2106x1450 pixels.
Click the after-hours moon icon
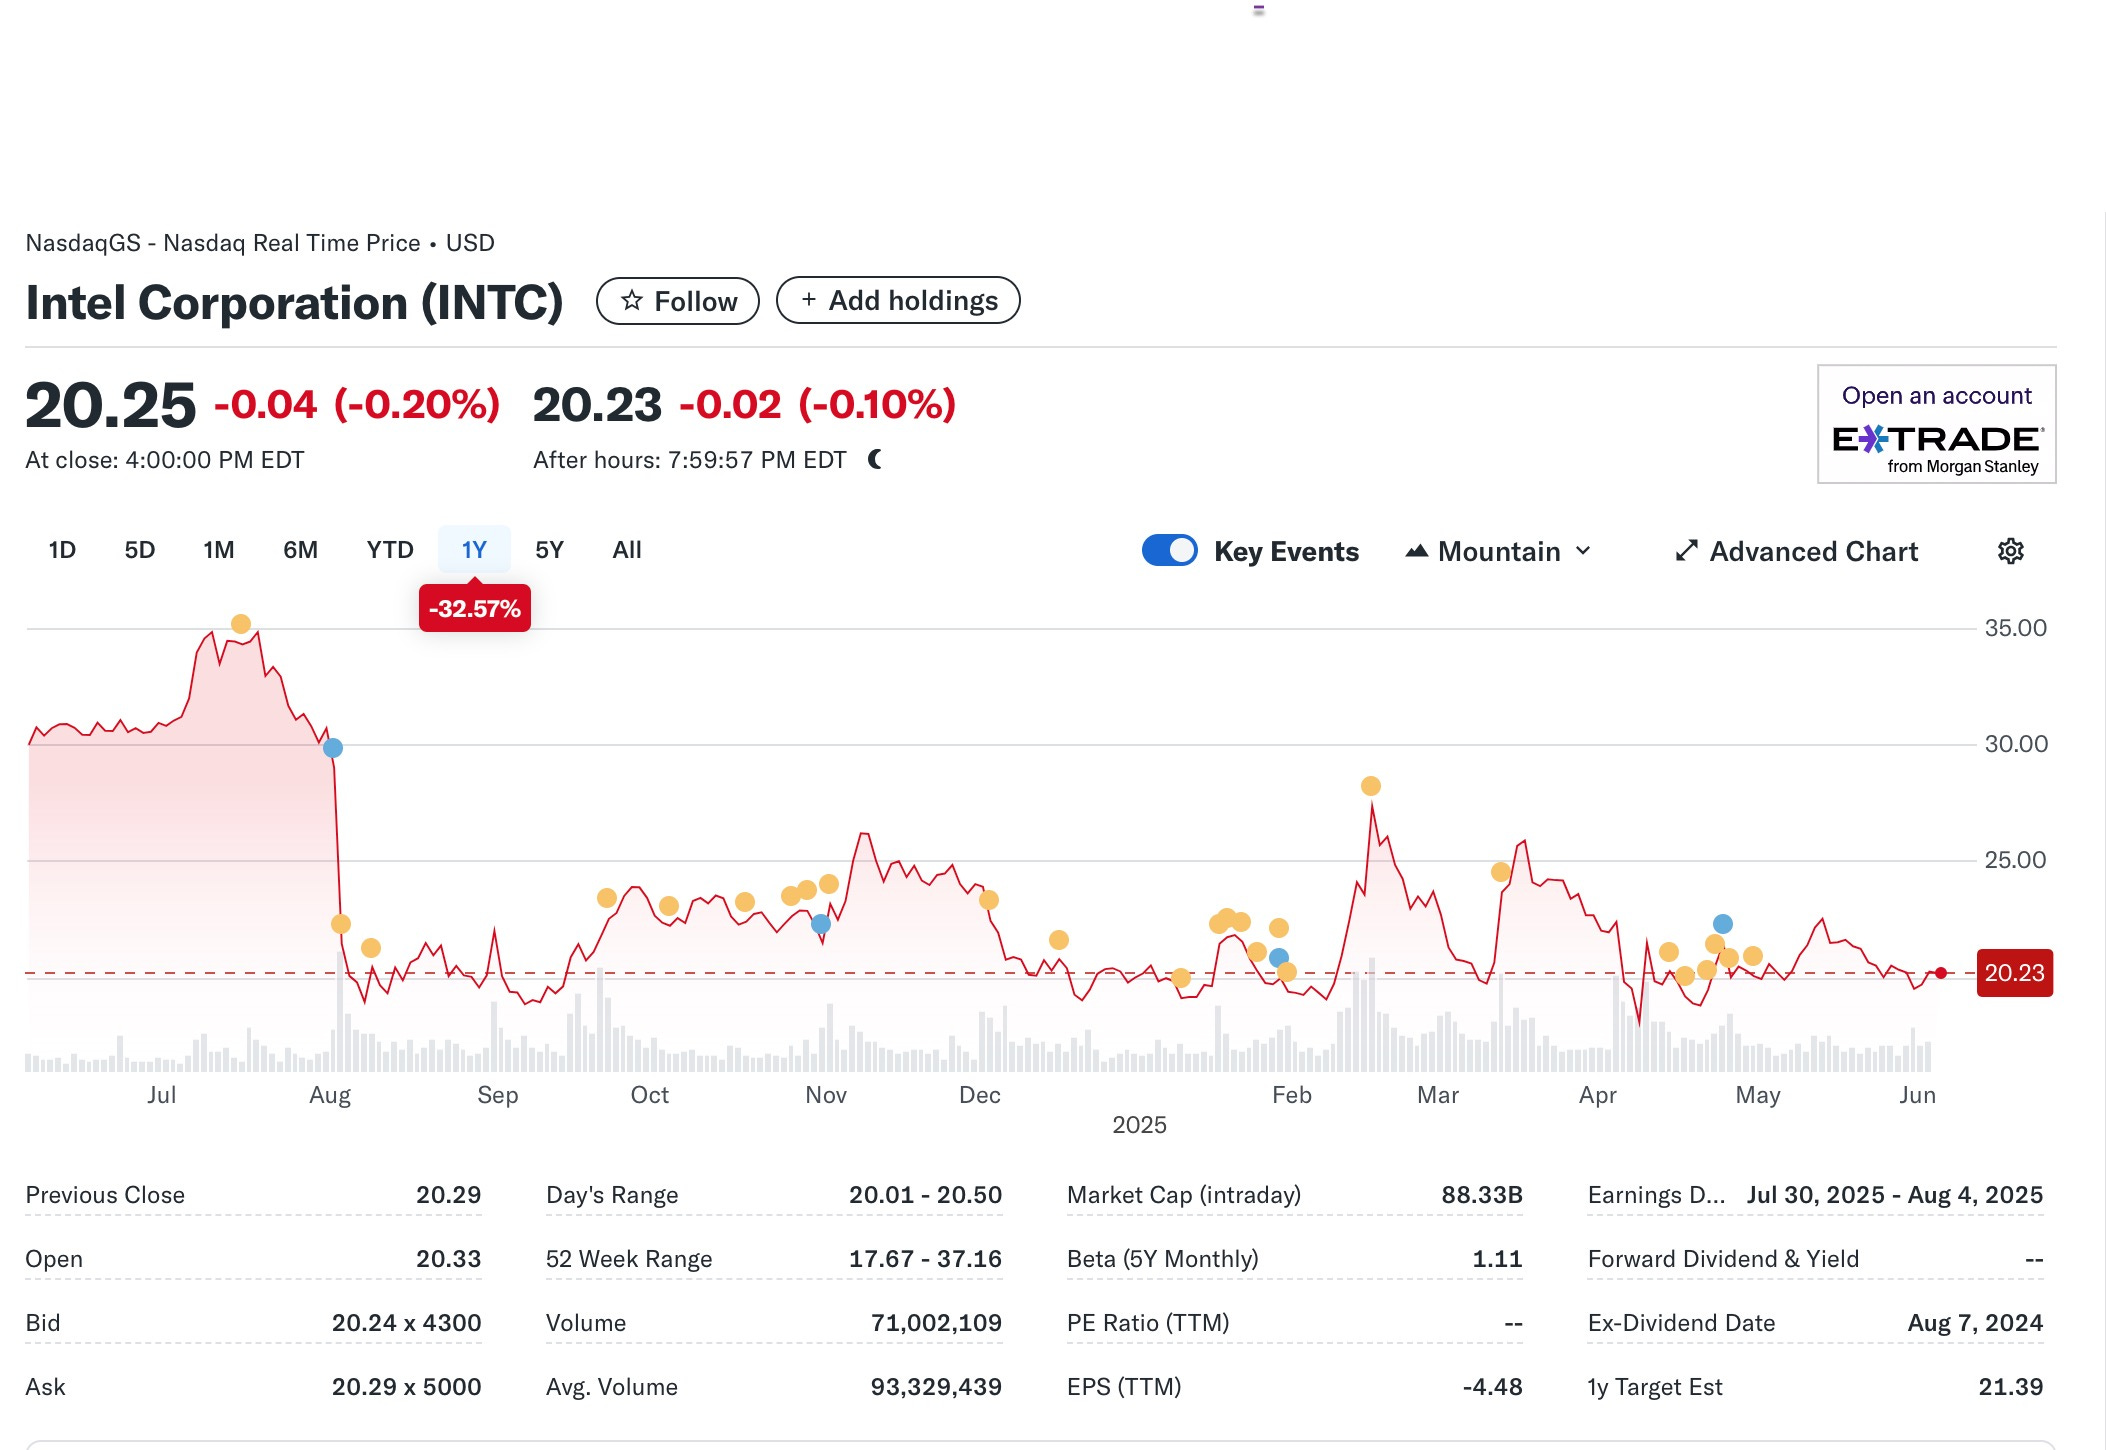(875, 459)
